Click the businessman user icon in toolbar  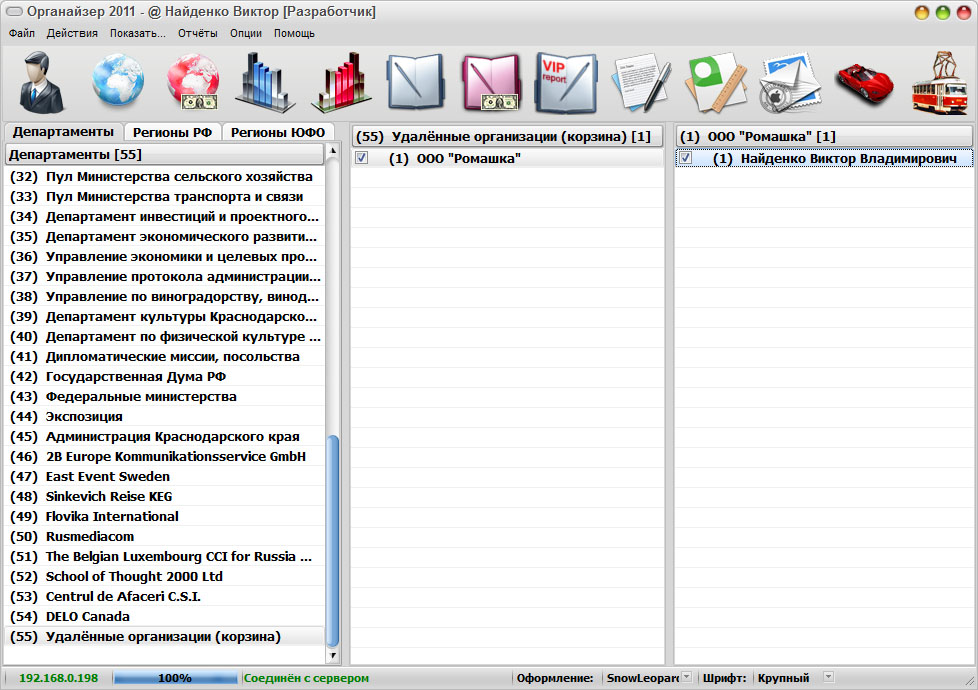pos(42,83)
